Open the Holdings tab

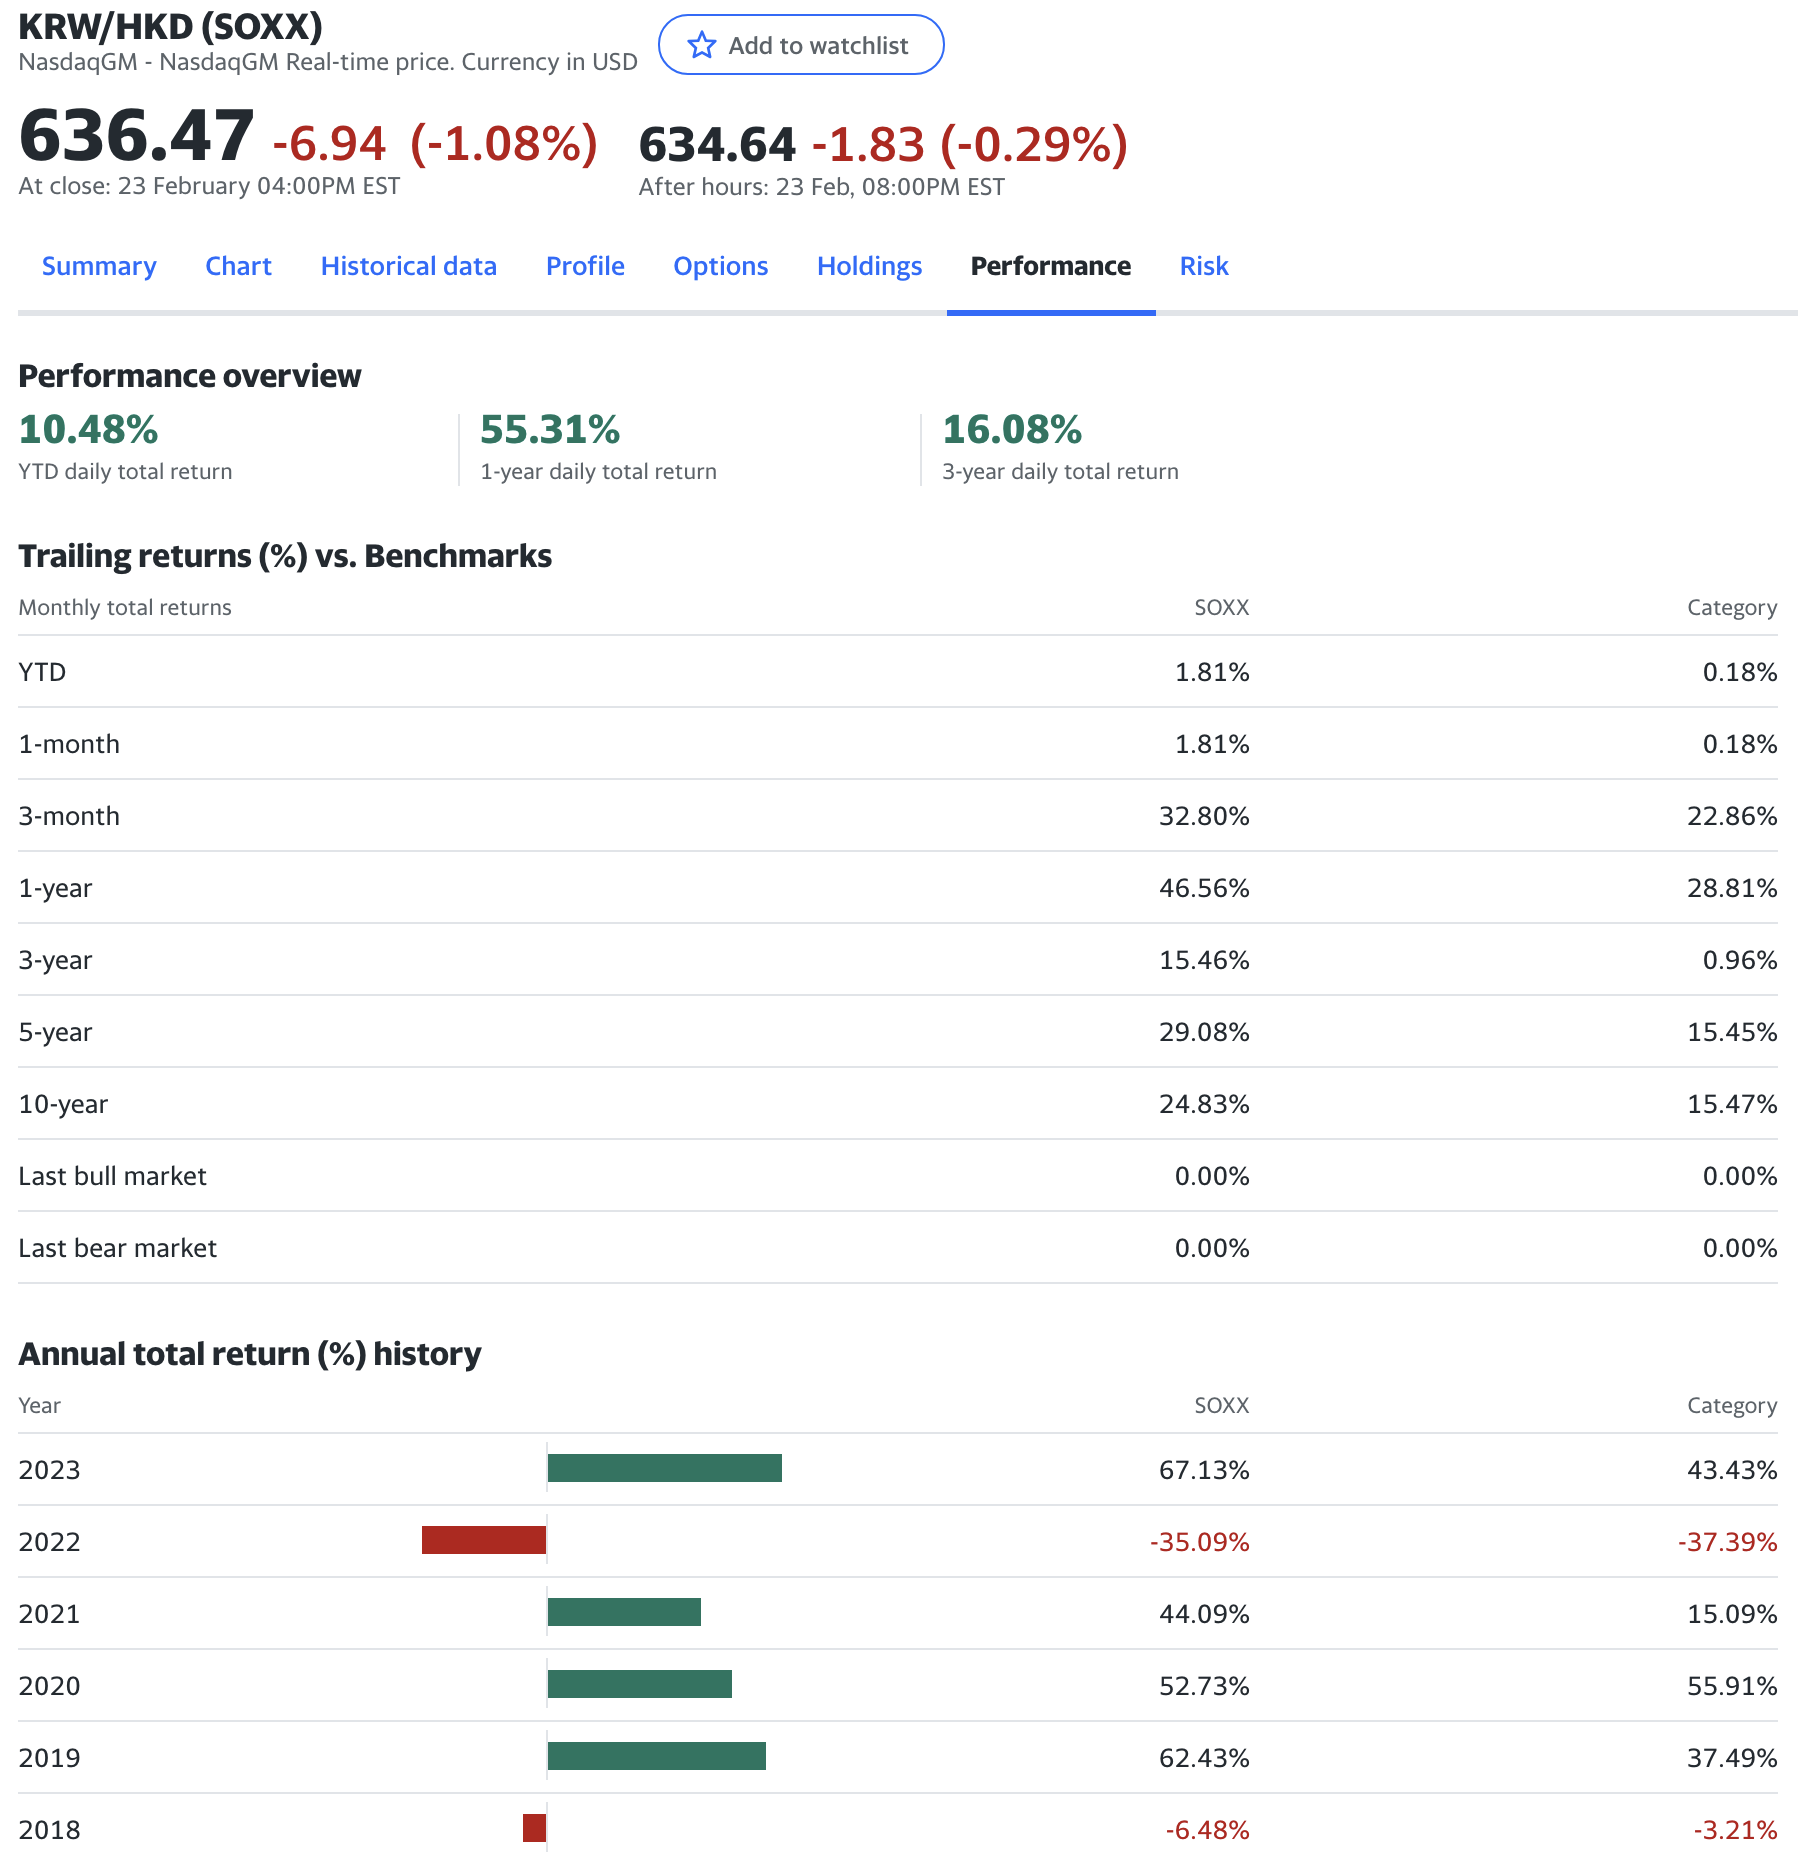tap(869, 266)
